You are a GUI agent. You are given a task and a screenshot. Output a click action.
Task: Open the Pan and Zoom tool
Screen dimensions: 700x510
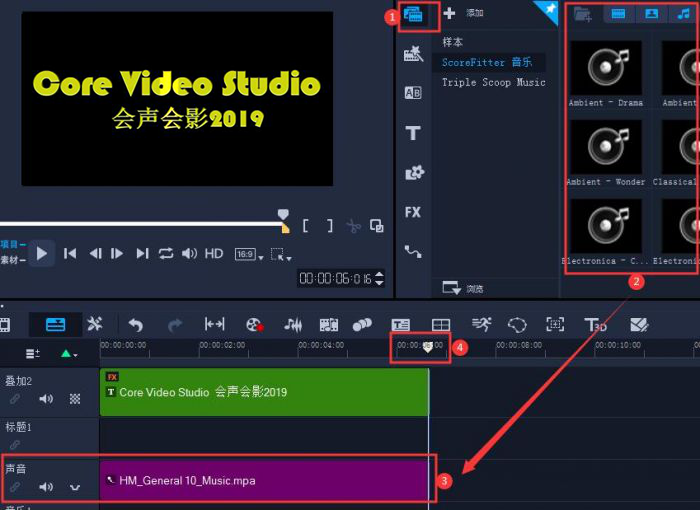click(x=555, y=324)
